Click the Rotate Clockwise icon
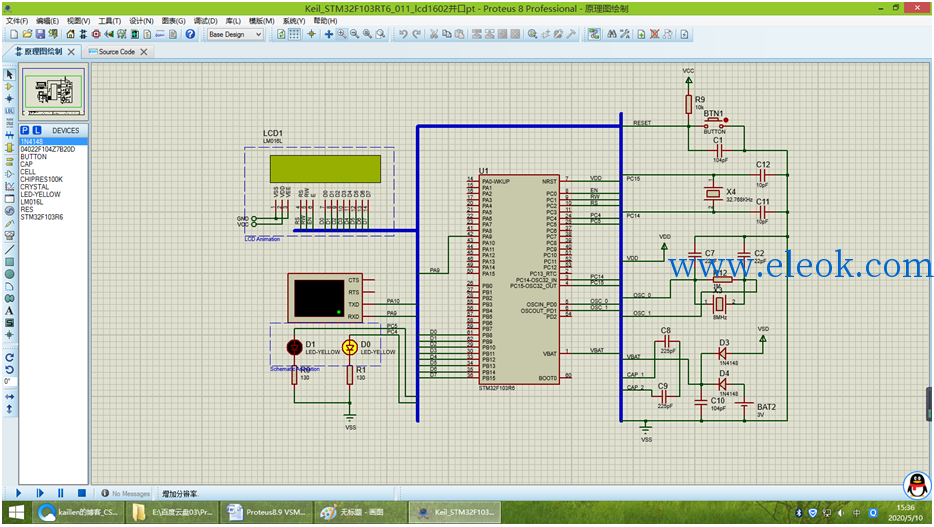This screenshot has height=527, width=934. (x=9, y=358)
